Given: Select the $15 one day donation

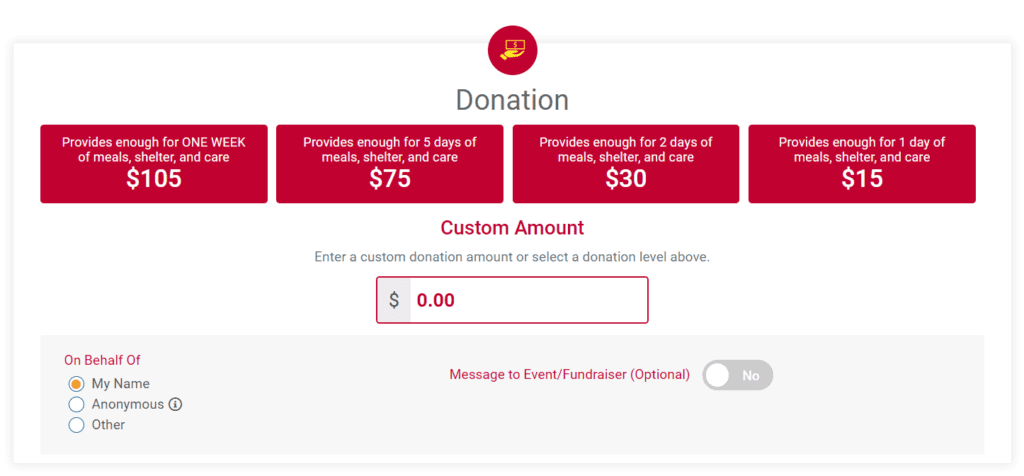Looking at the screenshot, I should point(862,164).
